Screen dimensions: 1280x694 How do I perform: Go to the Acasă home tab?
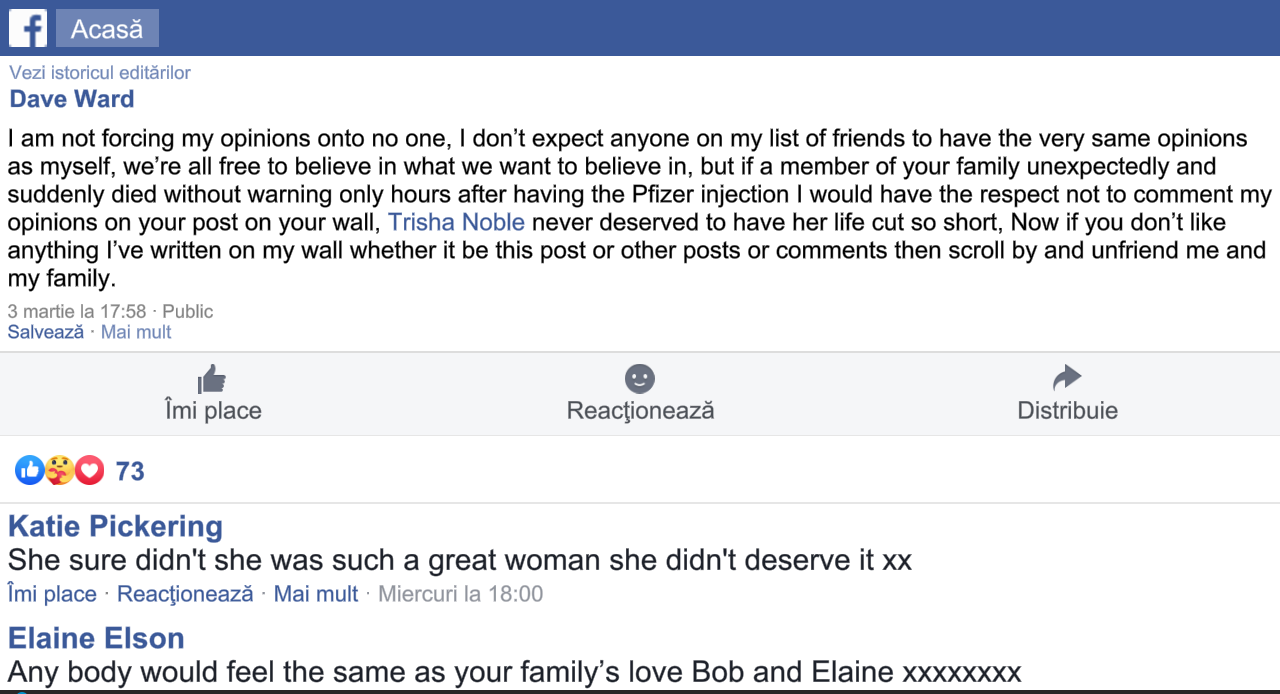pos(107,29)
